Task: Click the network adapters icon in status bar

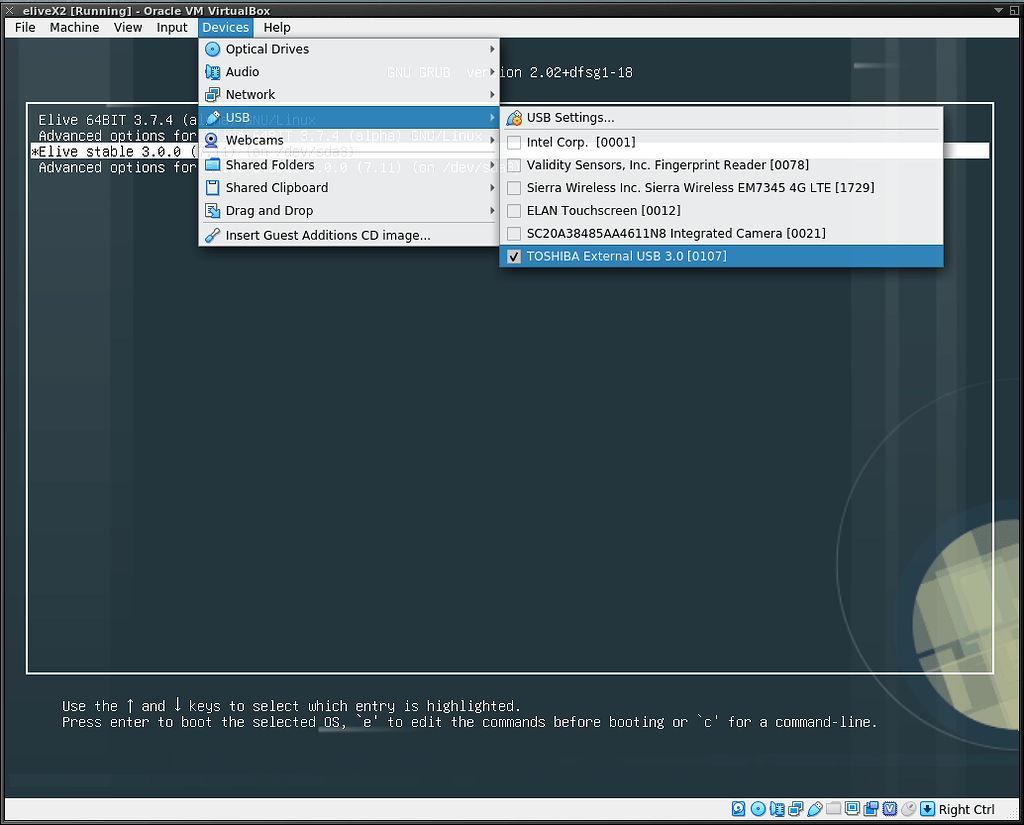Action: pos(795,809)
